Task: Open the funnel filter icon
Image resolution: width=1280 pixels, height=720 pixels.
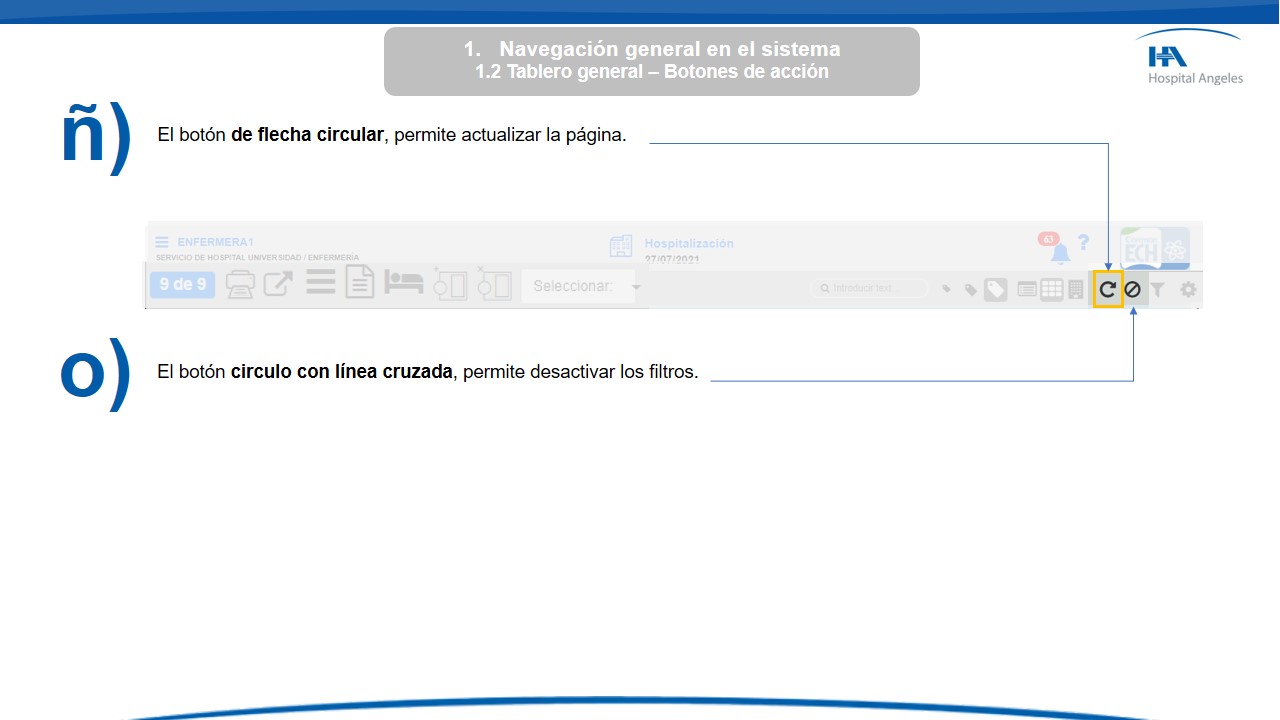Action: point(1157,290)
